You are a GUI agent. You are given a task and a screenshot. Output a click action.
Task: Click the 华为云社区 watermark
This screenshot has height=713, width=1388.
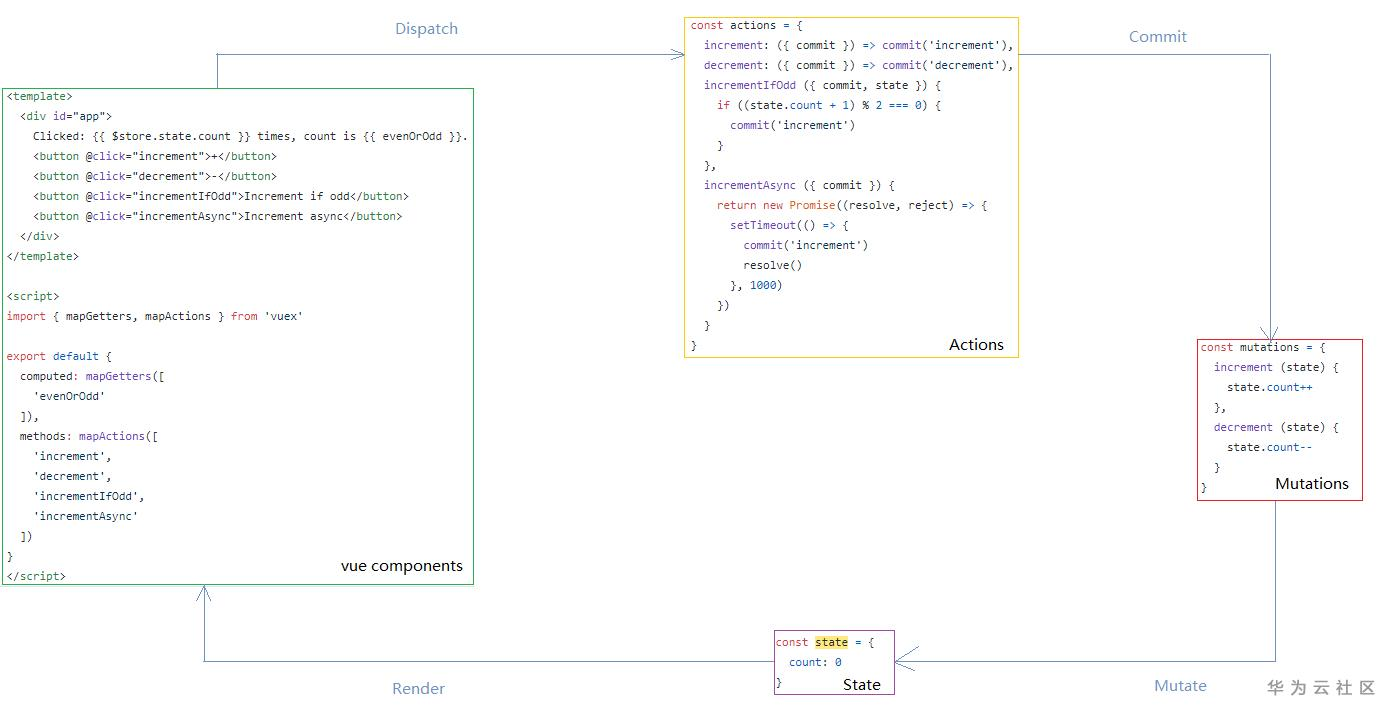pyautogui.click(x=1321, y=688)
